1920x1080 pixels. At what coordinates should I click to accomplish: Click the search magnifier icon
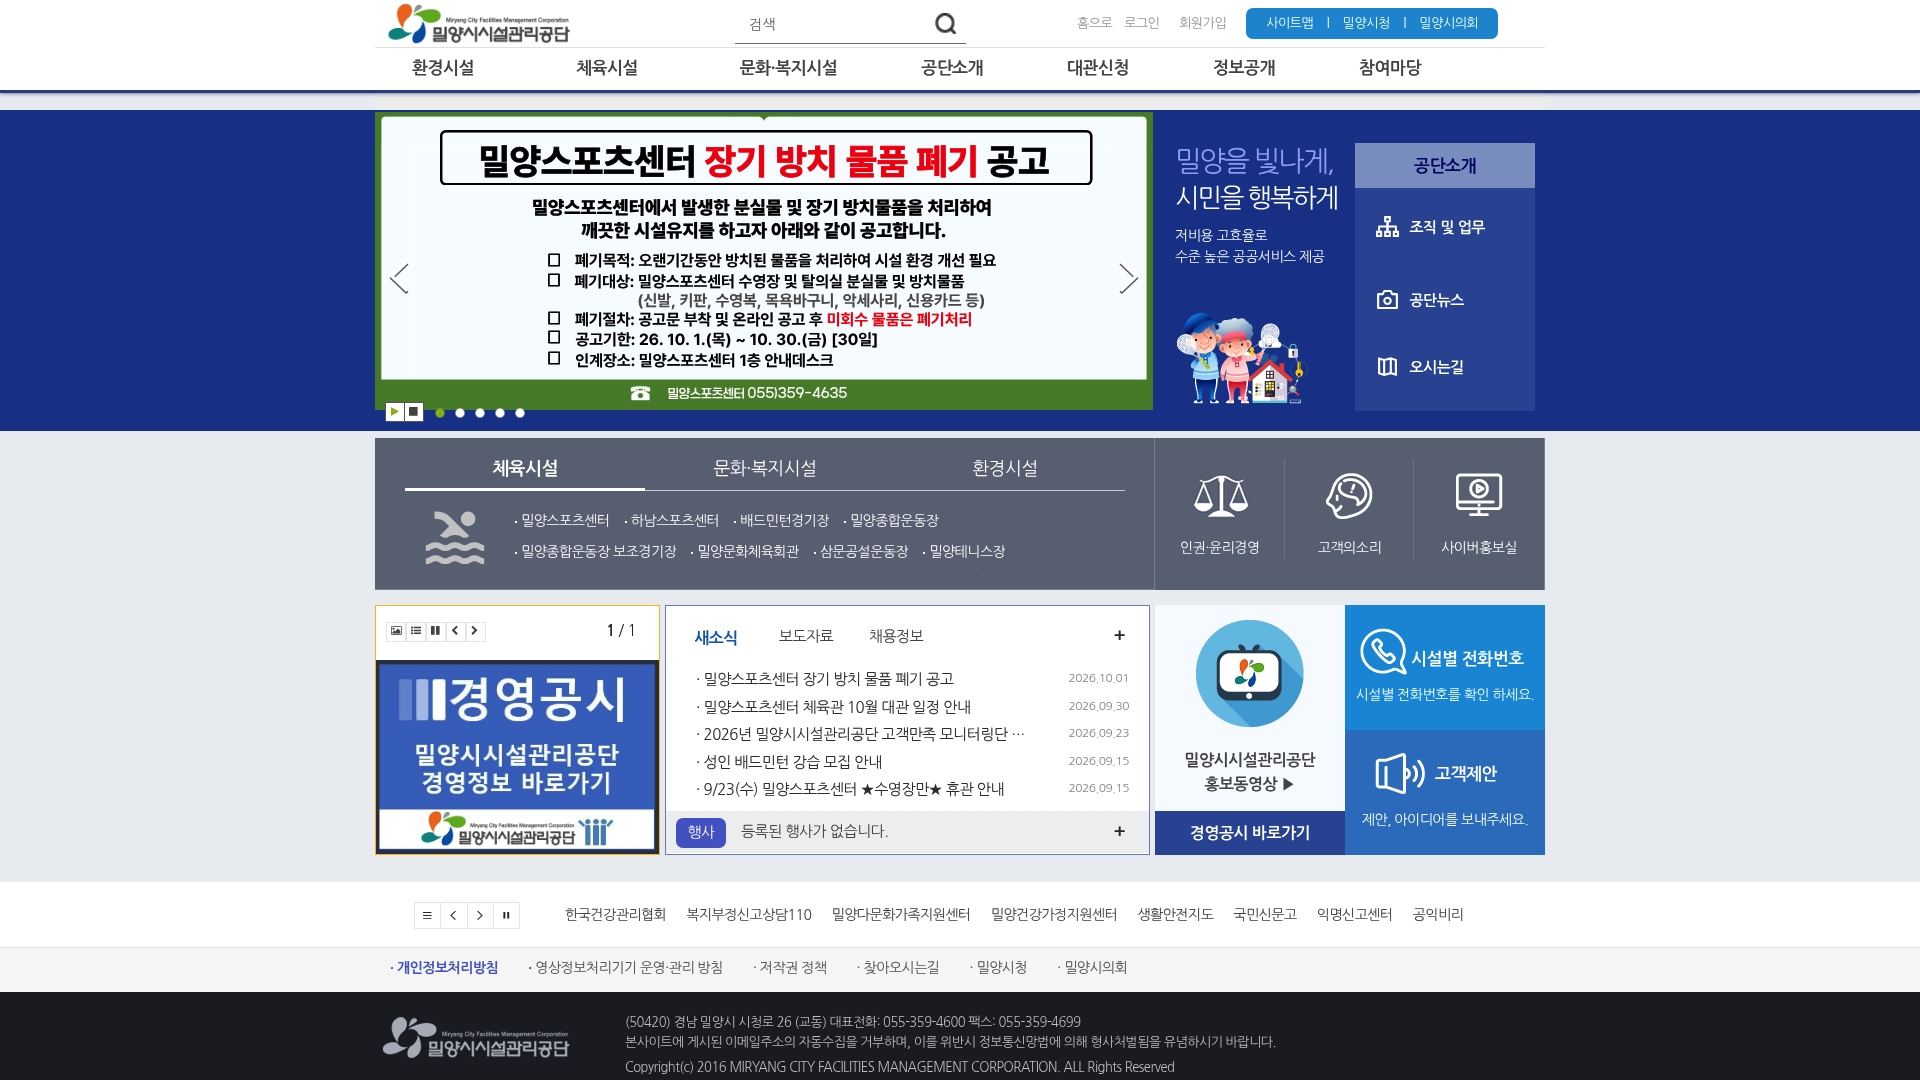945,23
